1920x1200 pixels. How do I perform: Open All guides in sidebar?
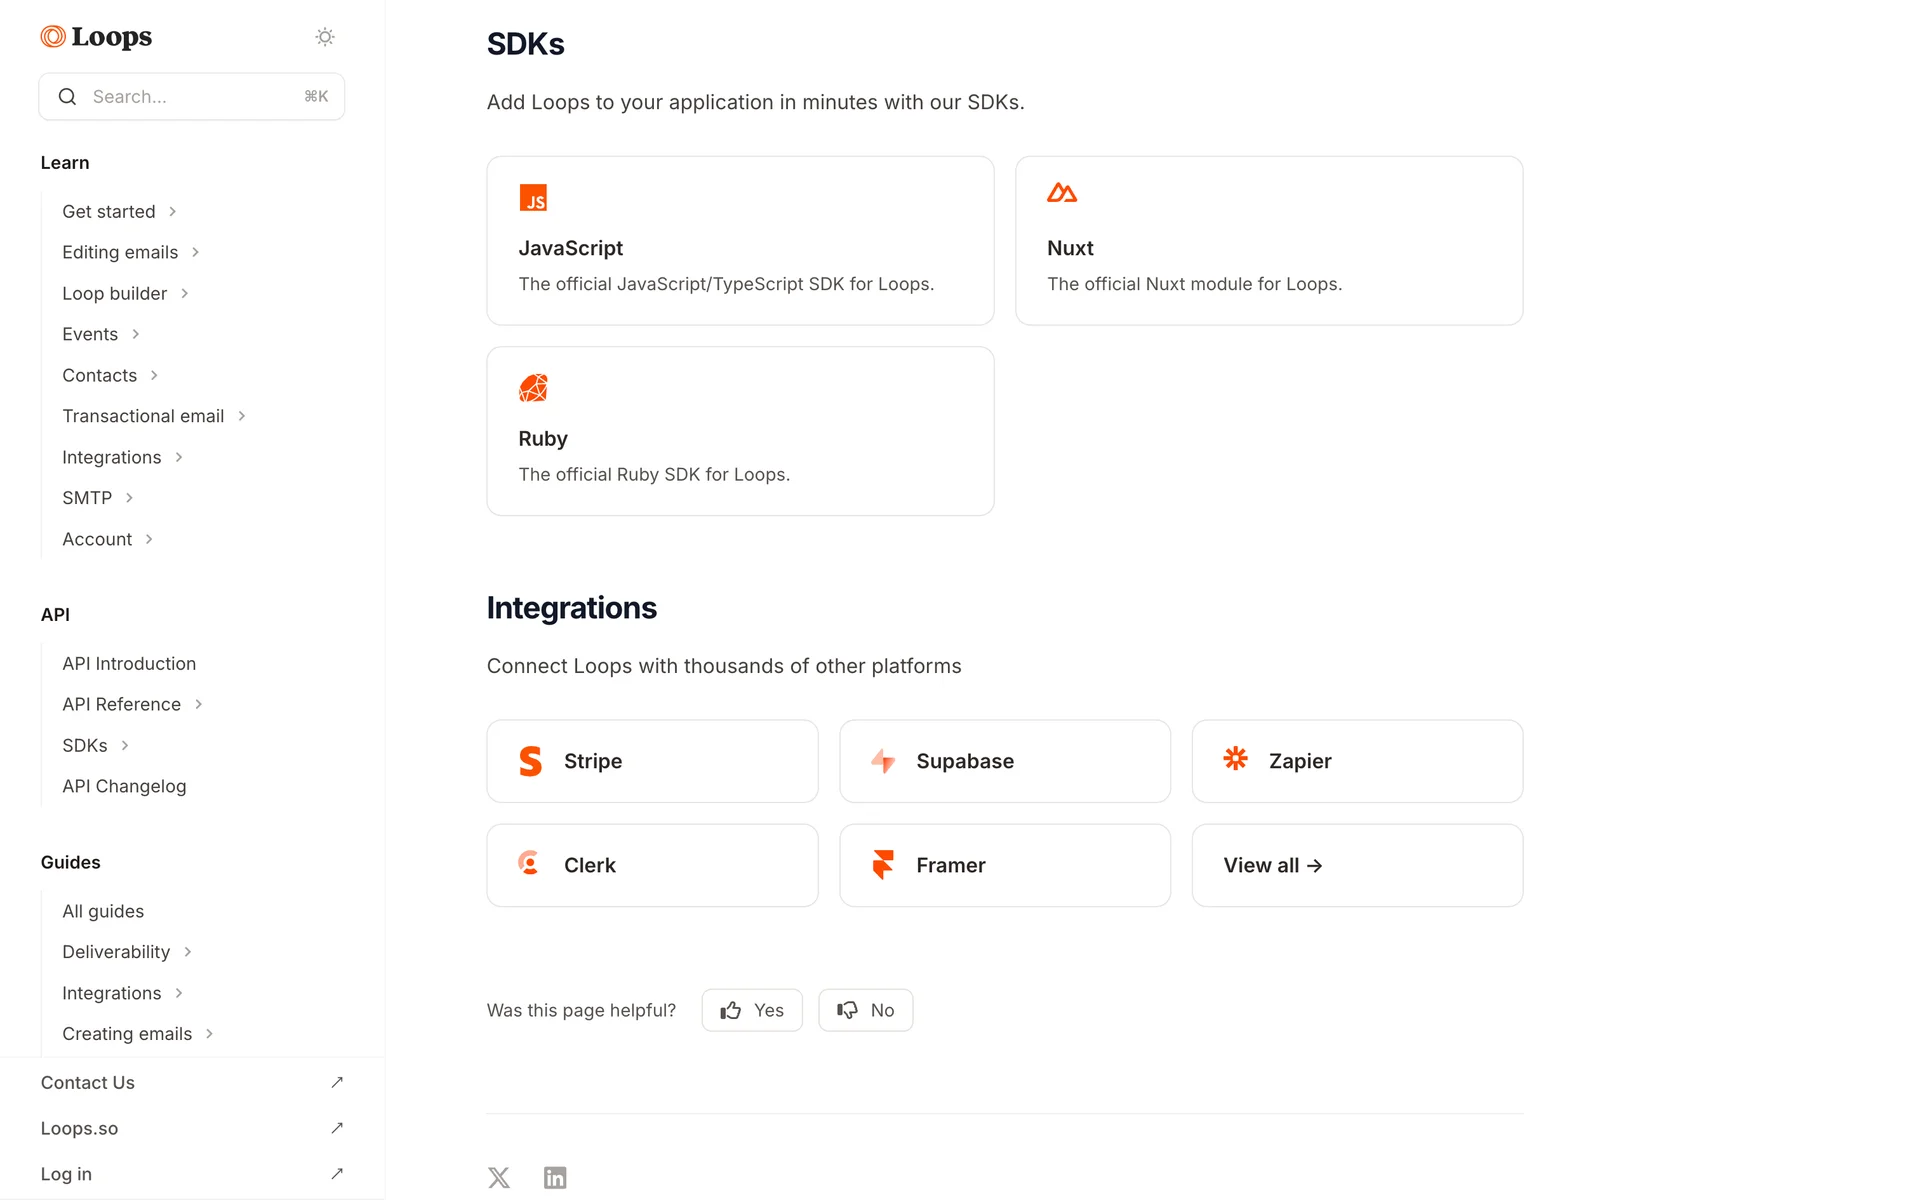(103, 911)
